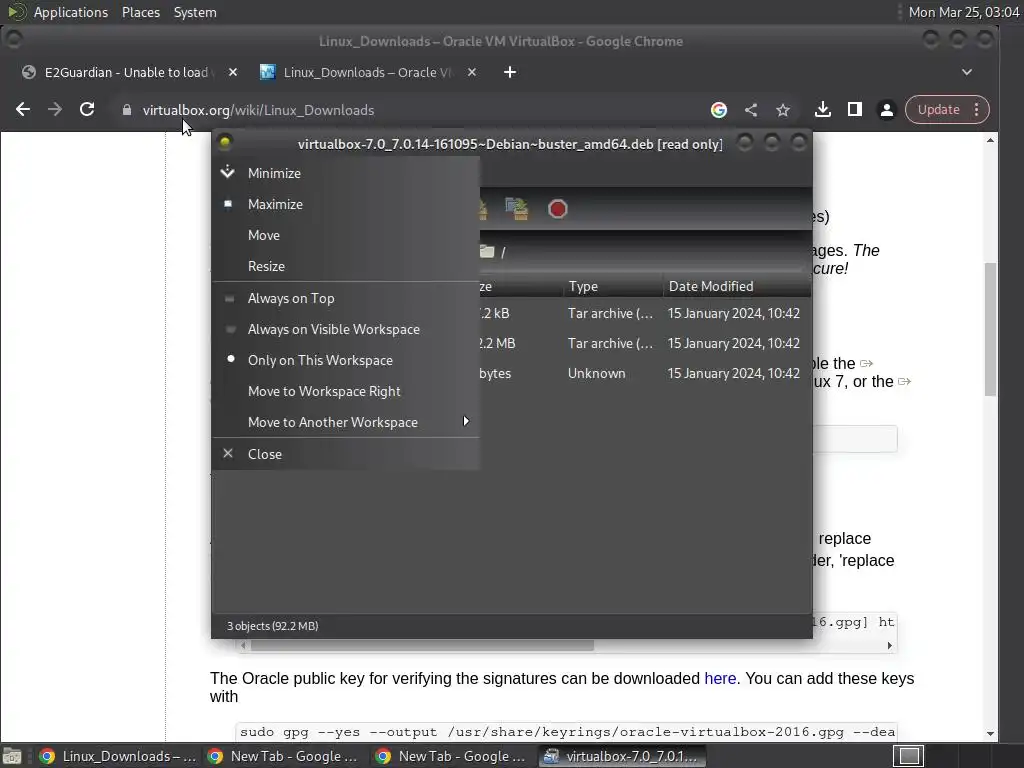Close the E2Guardian tab
This screenshot has width=1024, height=768.
tap(232, 72)
